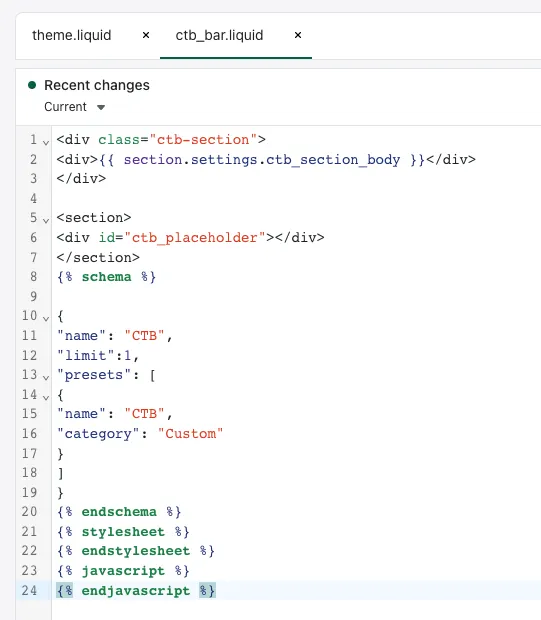The image size is (541, 620).
Task: Click line number 24 in the gutter
Action: point(30,590)
